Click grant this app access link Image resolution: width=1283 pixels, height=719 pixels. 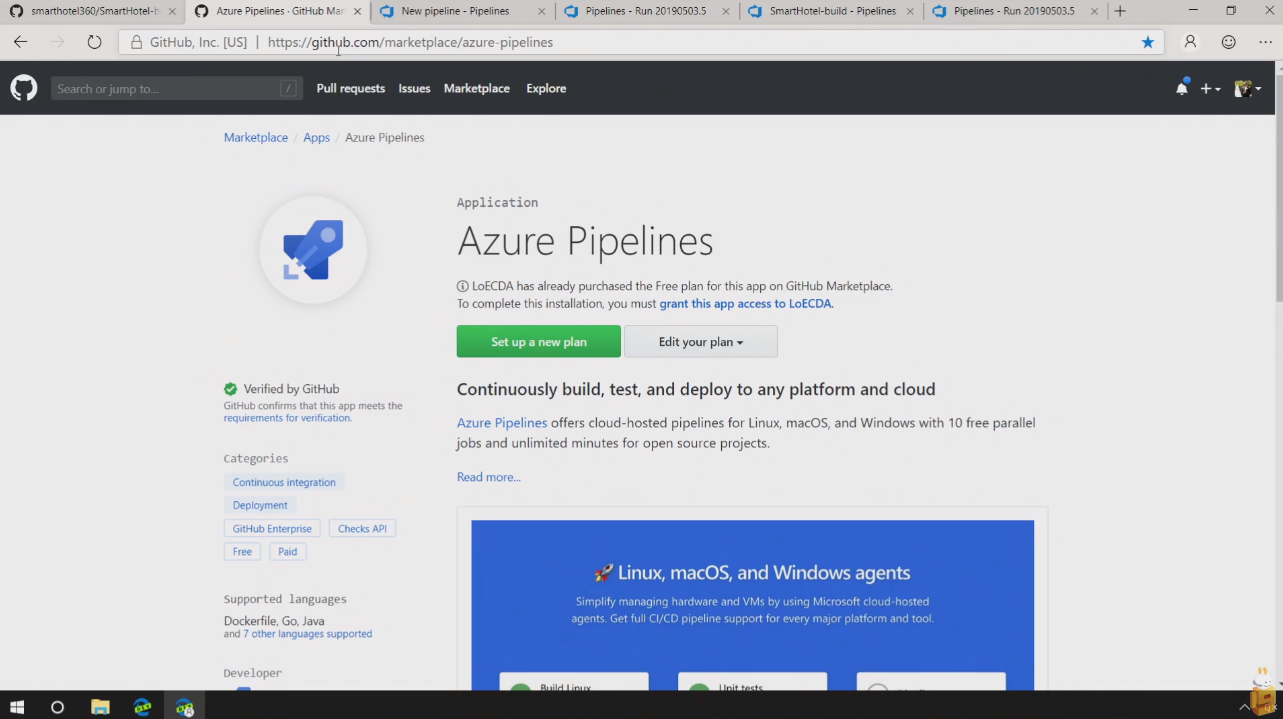tap(745, 303)
